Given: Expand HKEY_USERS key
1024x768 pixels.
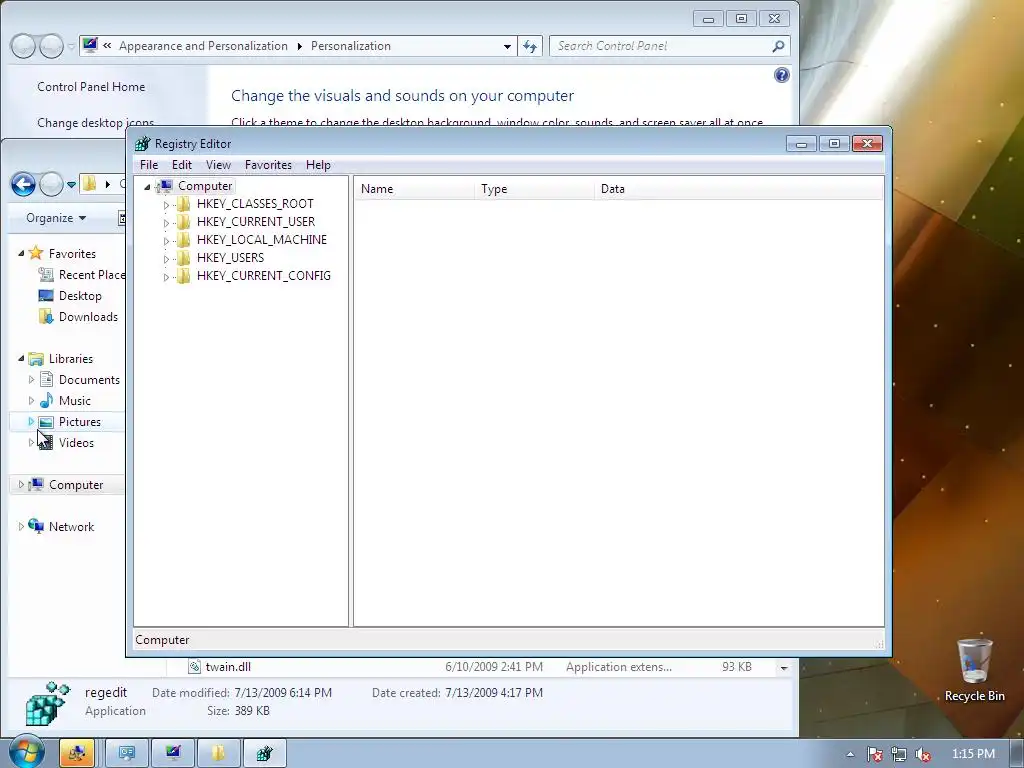Looking at the screenshot, I should (x=166, y=259).
